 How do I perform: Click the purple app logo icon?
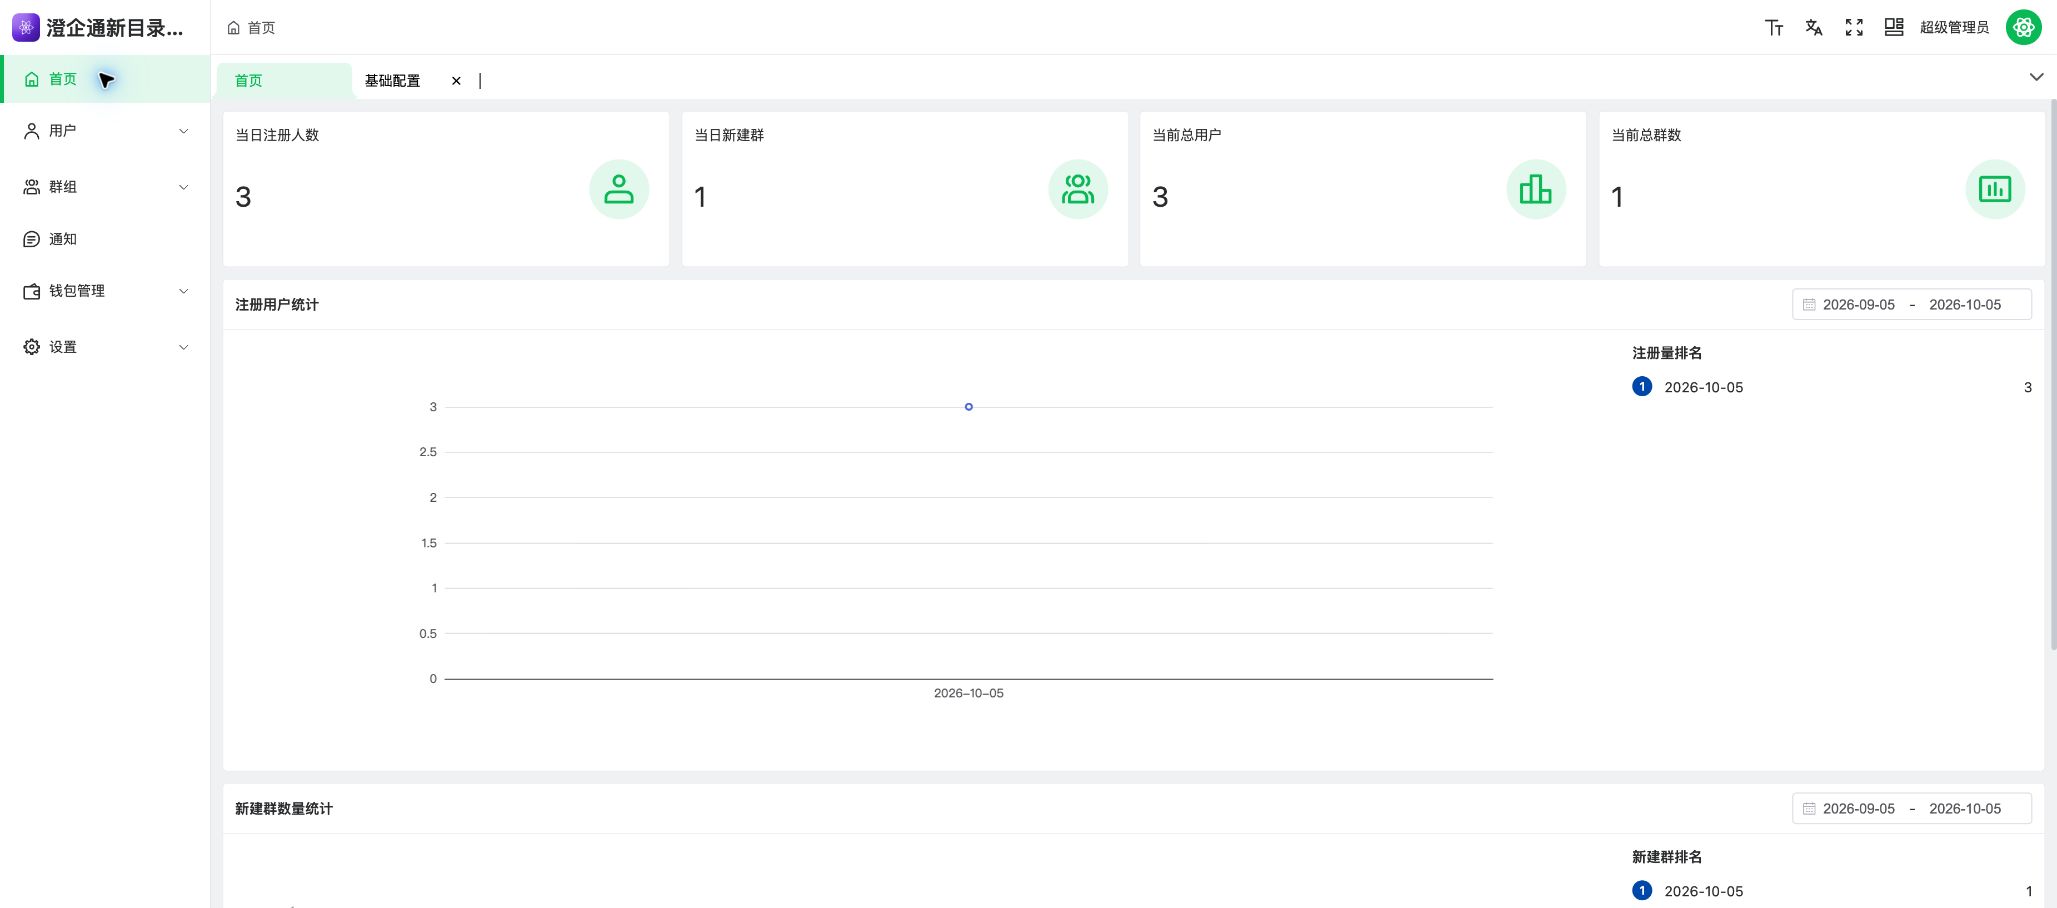click(x=26, y=27)
